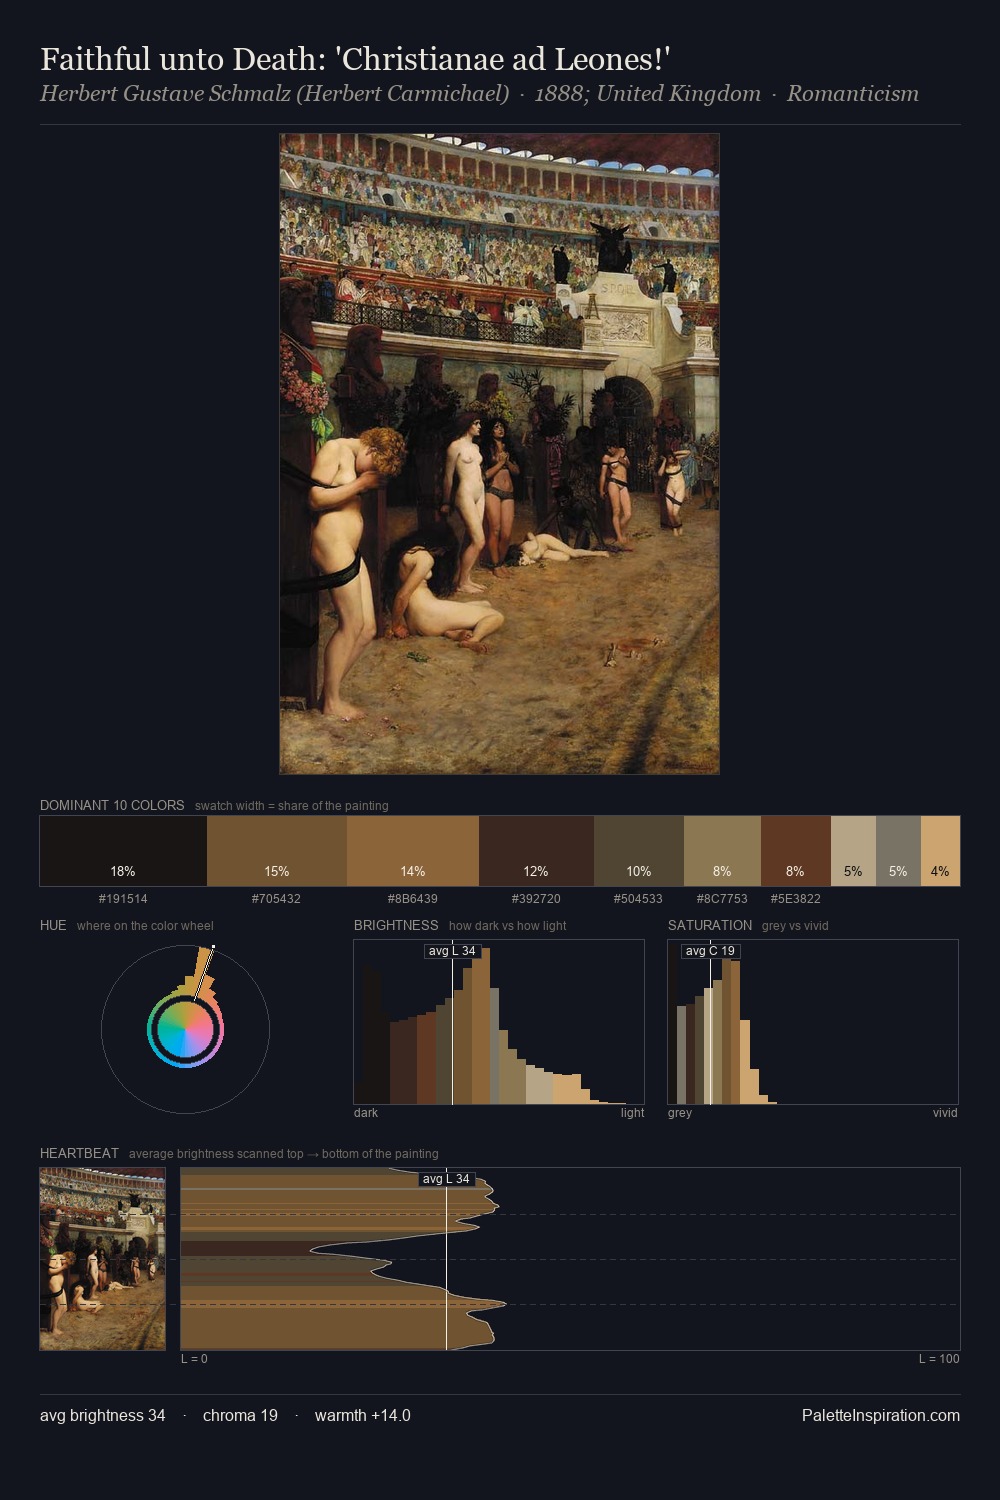Select the 15% brown swatch #705432

pyautogui.click(x=277, y=851)
